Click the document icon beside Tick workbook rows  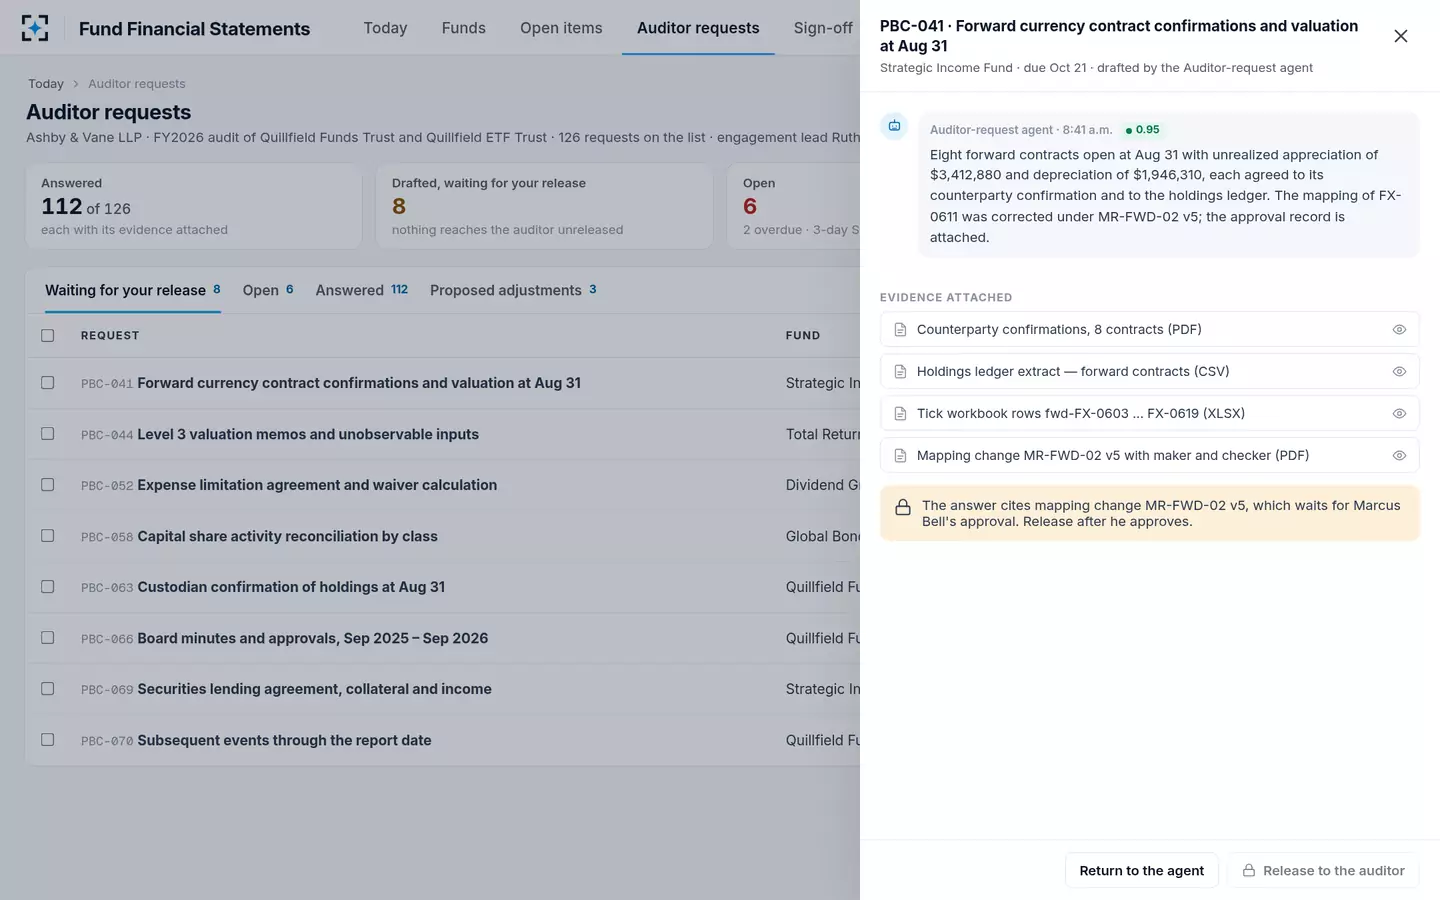point(900,413)
